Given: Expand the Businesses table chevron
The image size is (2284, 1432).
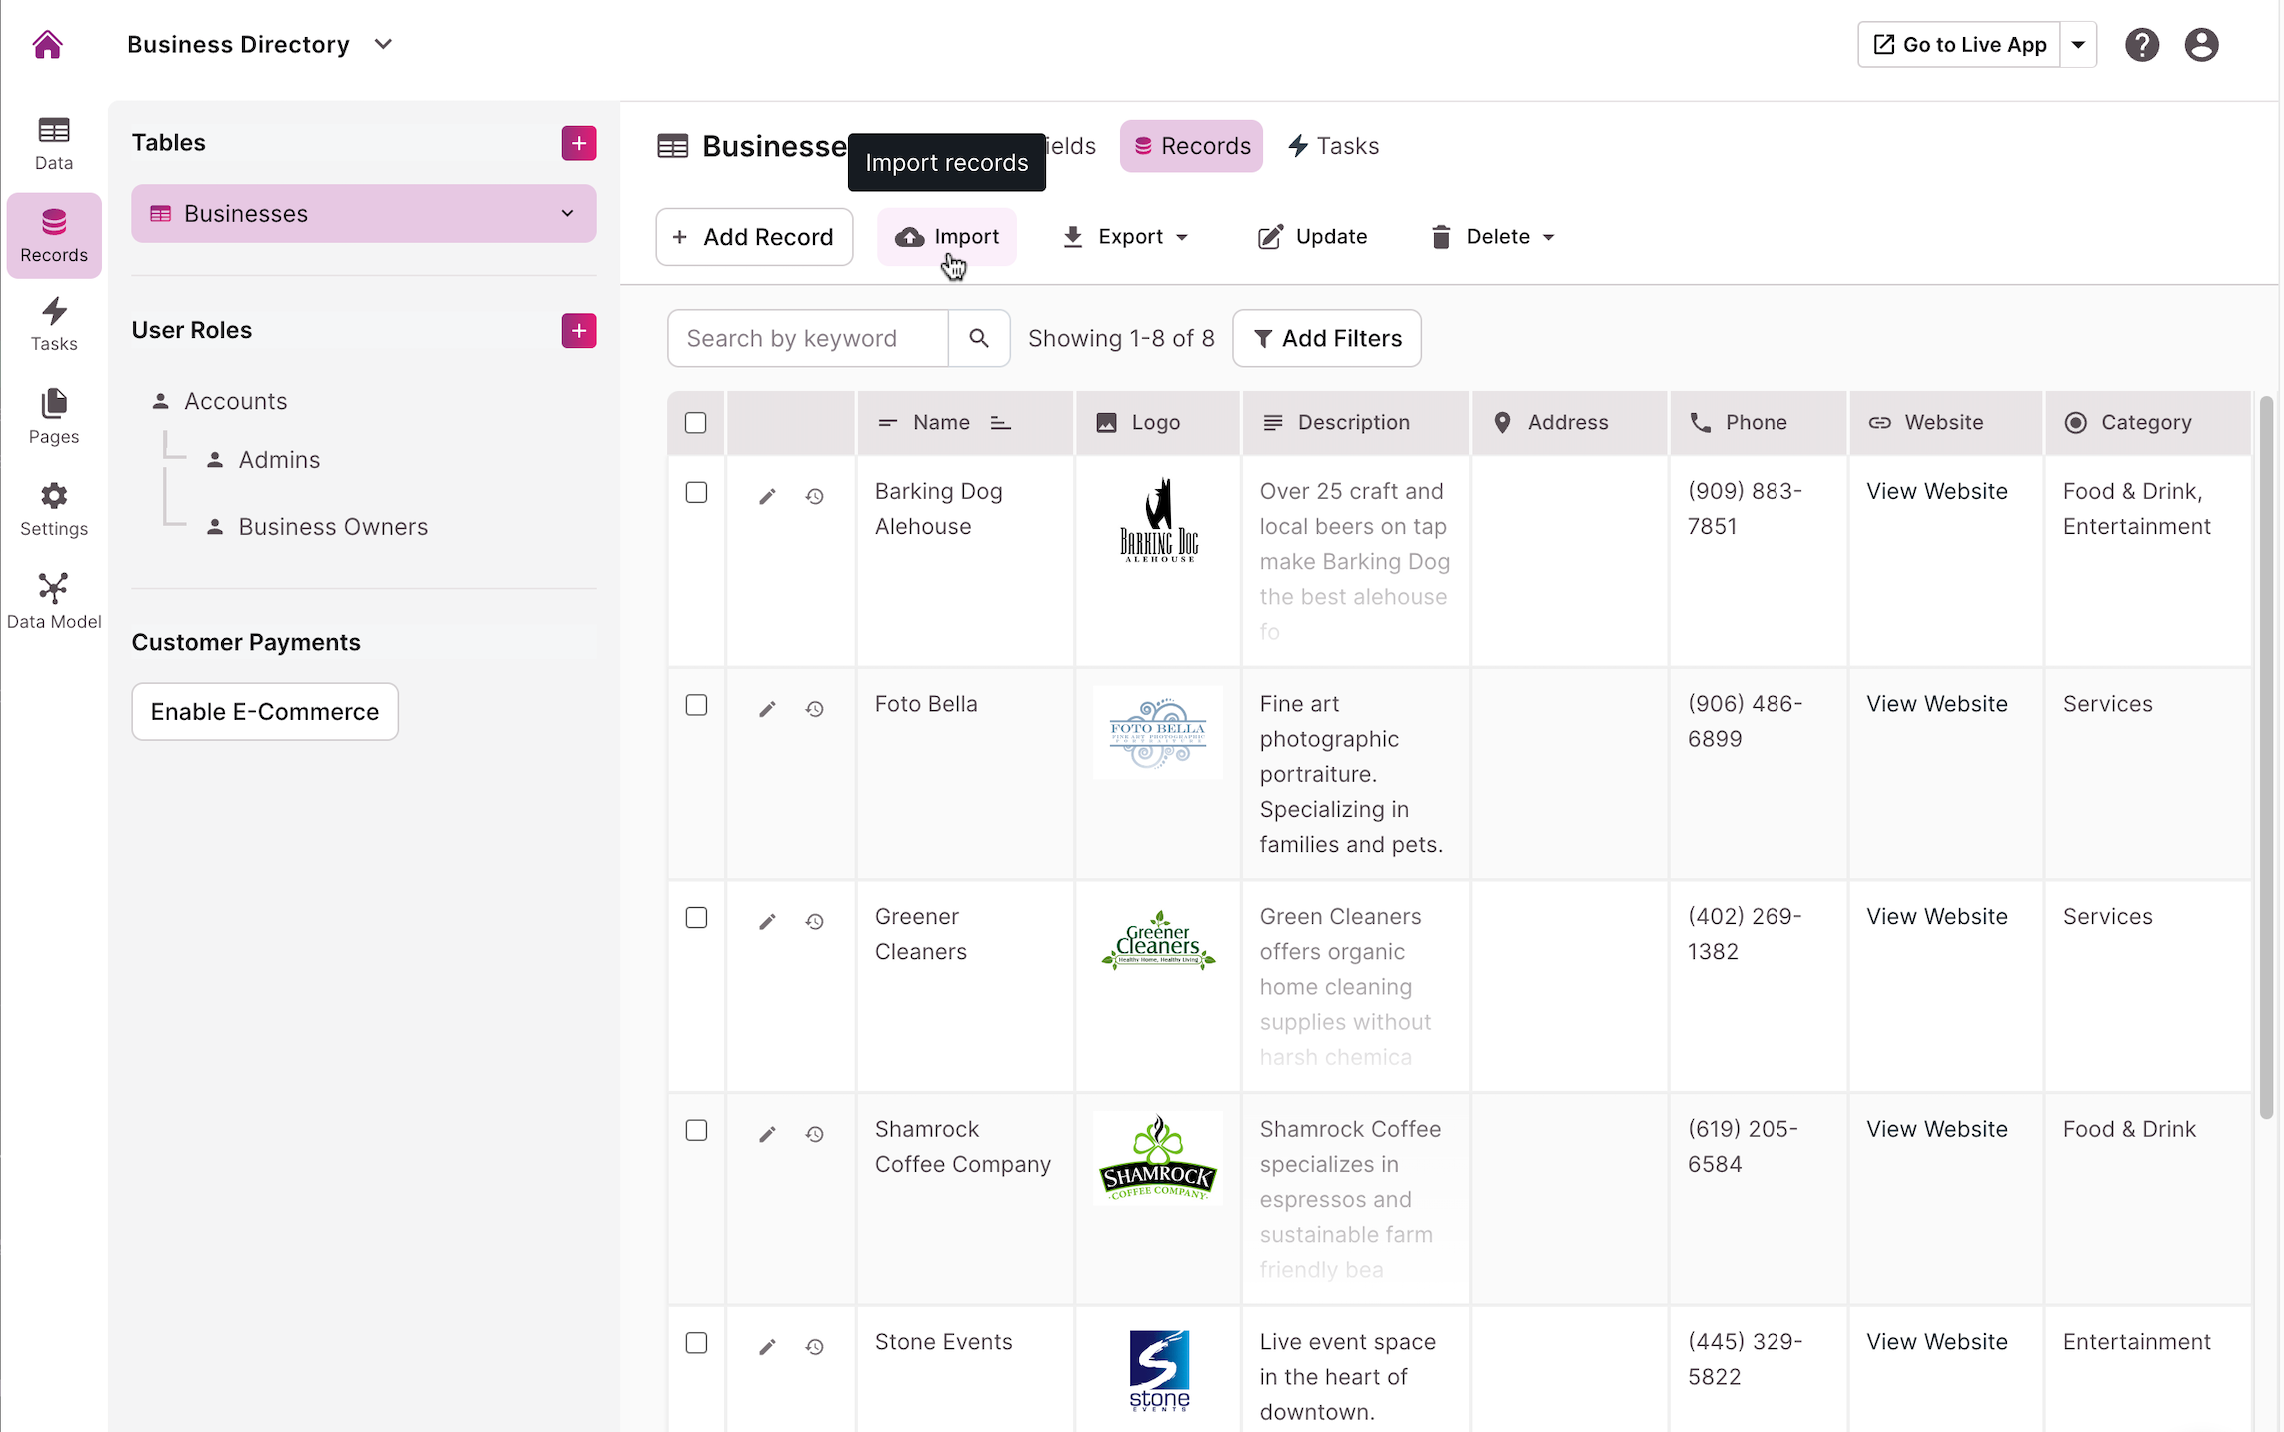Looking at the screenshot, I should 567,213.
